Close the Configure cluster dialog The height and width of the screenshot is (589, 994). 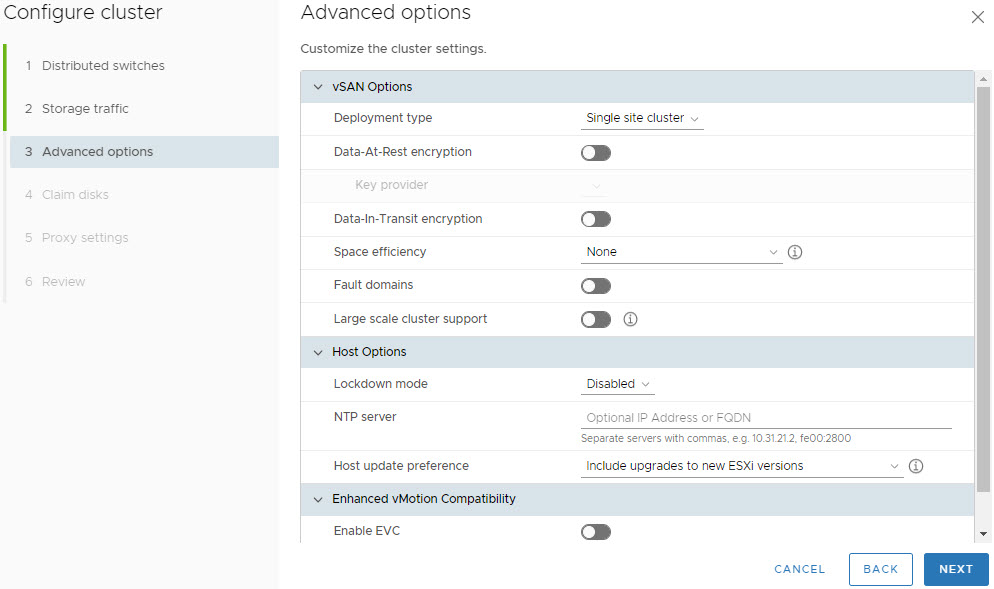977,17
